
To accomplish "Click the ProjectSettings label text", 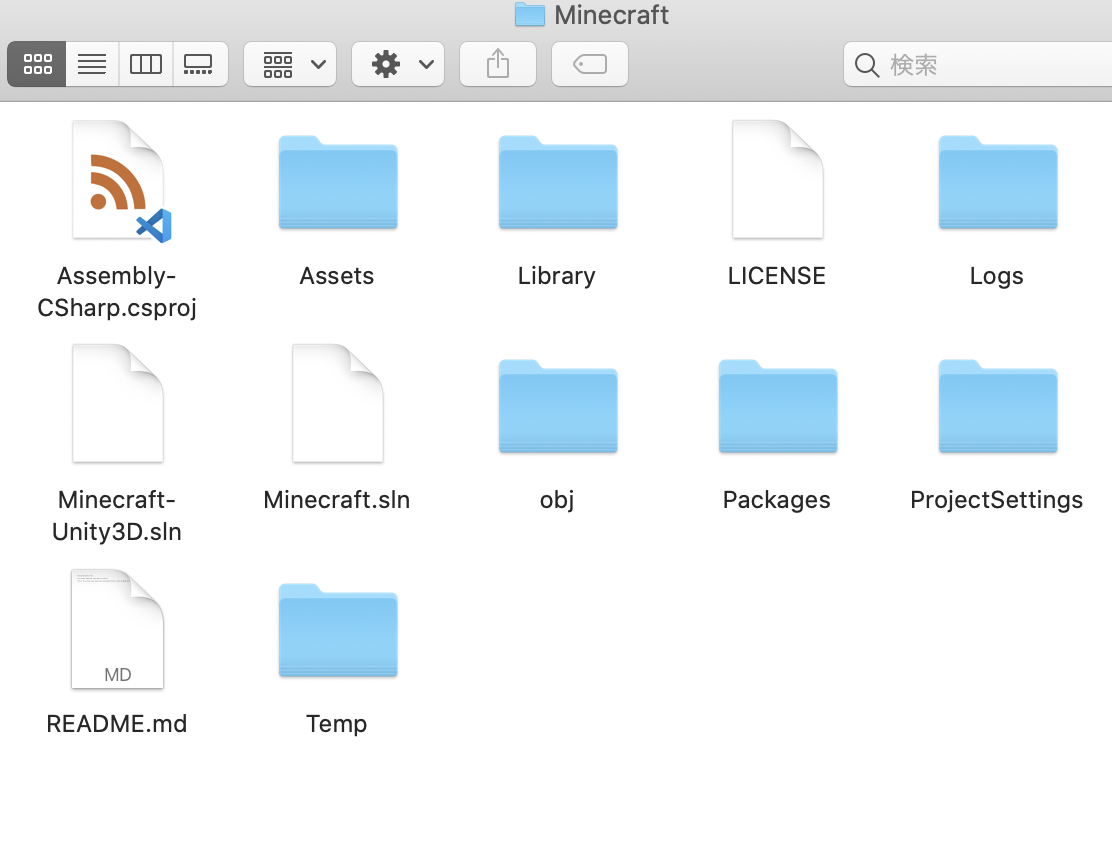I will 996,501.
